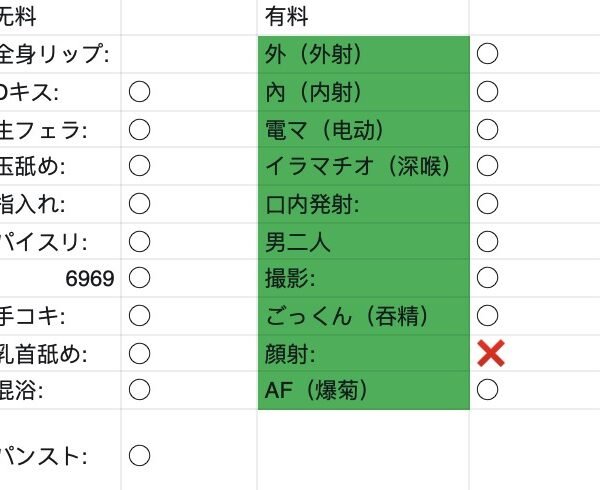The height and width of the screenshot is (490, 600).
Task: Click the 全身リップ: label cell
Action: click(60, 54)
